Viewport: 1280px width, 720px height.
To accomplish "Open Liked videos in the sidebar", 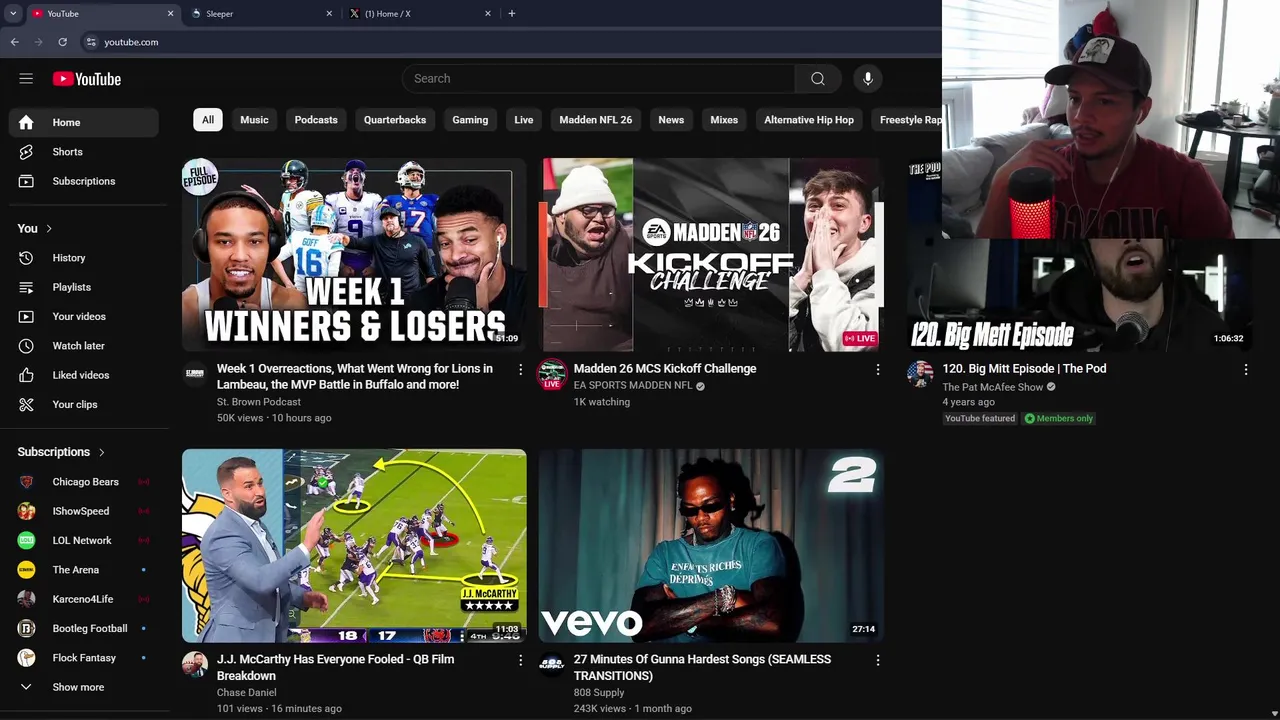I will (x=84, y=375).
